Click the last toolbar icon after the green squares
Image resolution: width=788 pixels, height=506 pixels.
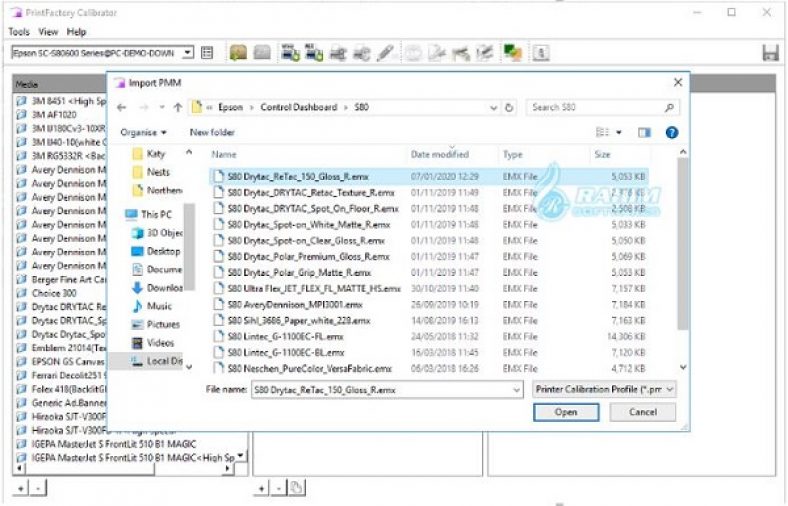[x=541, y=53]
